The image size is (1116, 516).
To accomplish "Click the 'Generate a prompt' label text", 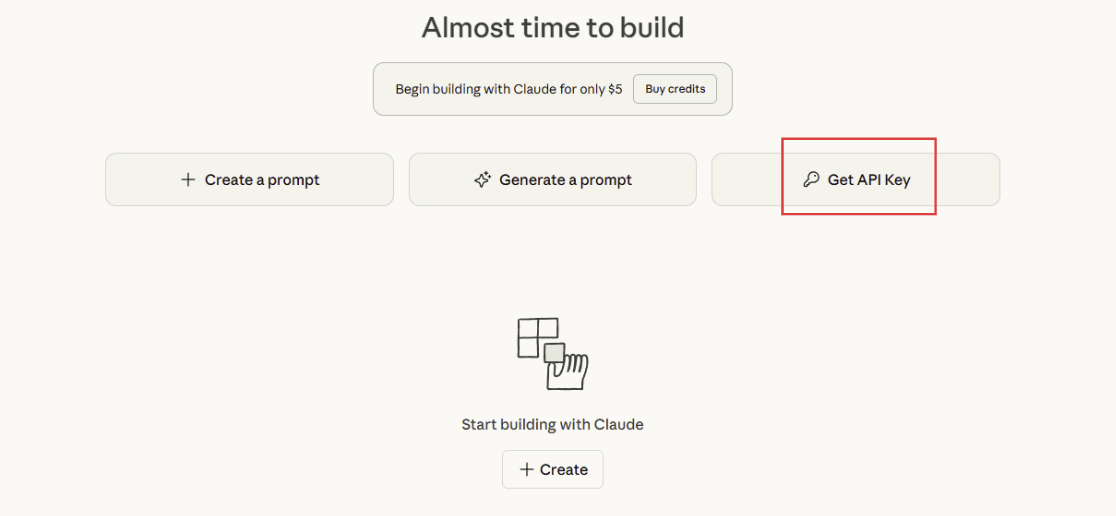I will coord(565,180).
